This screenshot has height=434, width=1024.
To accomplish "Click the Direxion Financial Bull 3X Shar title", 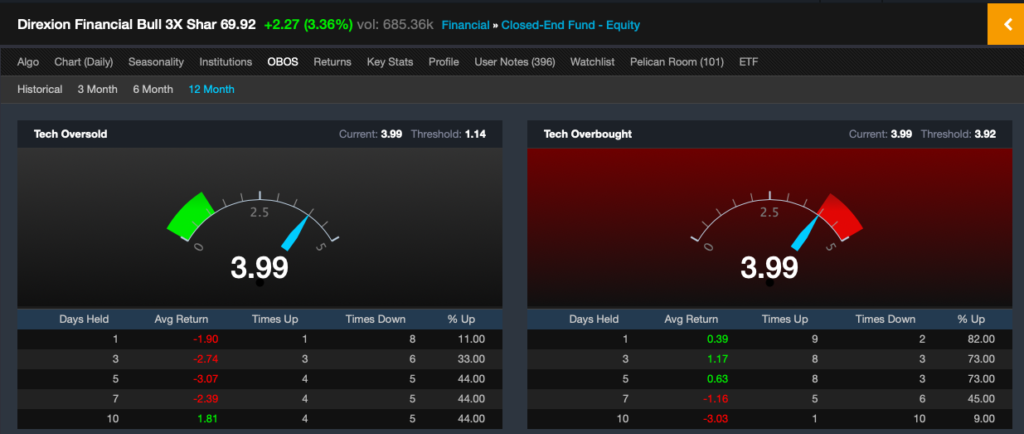I will click(118, 24).
